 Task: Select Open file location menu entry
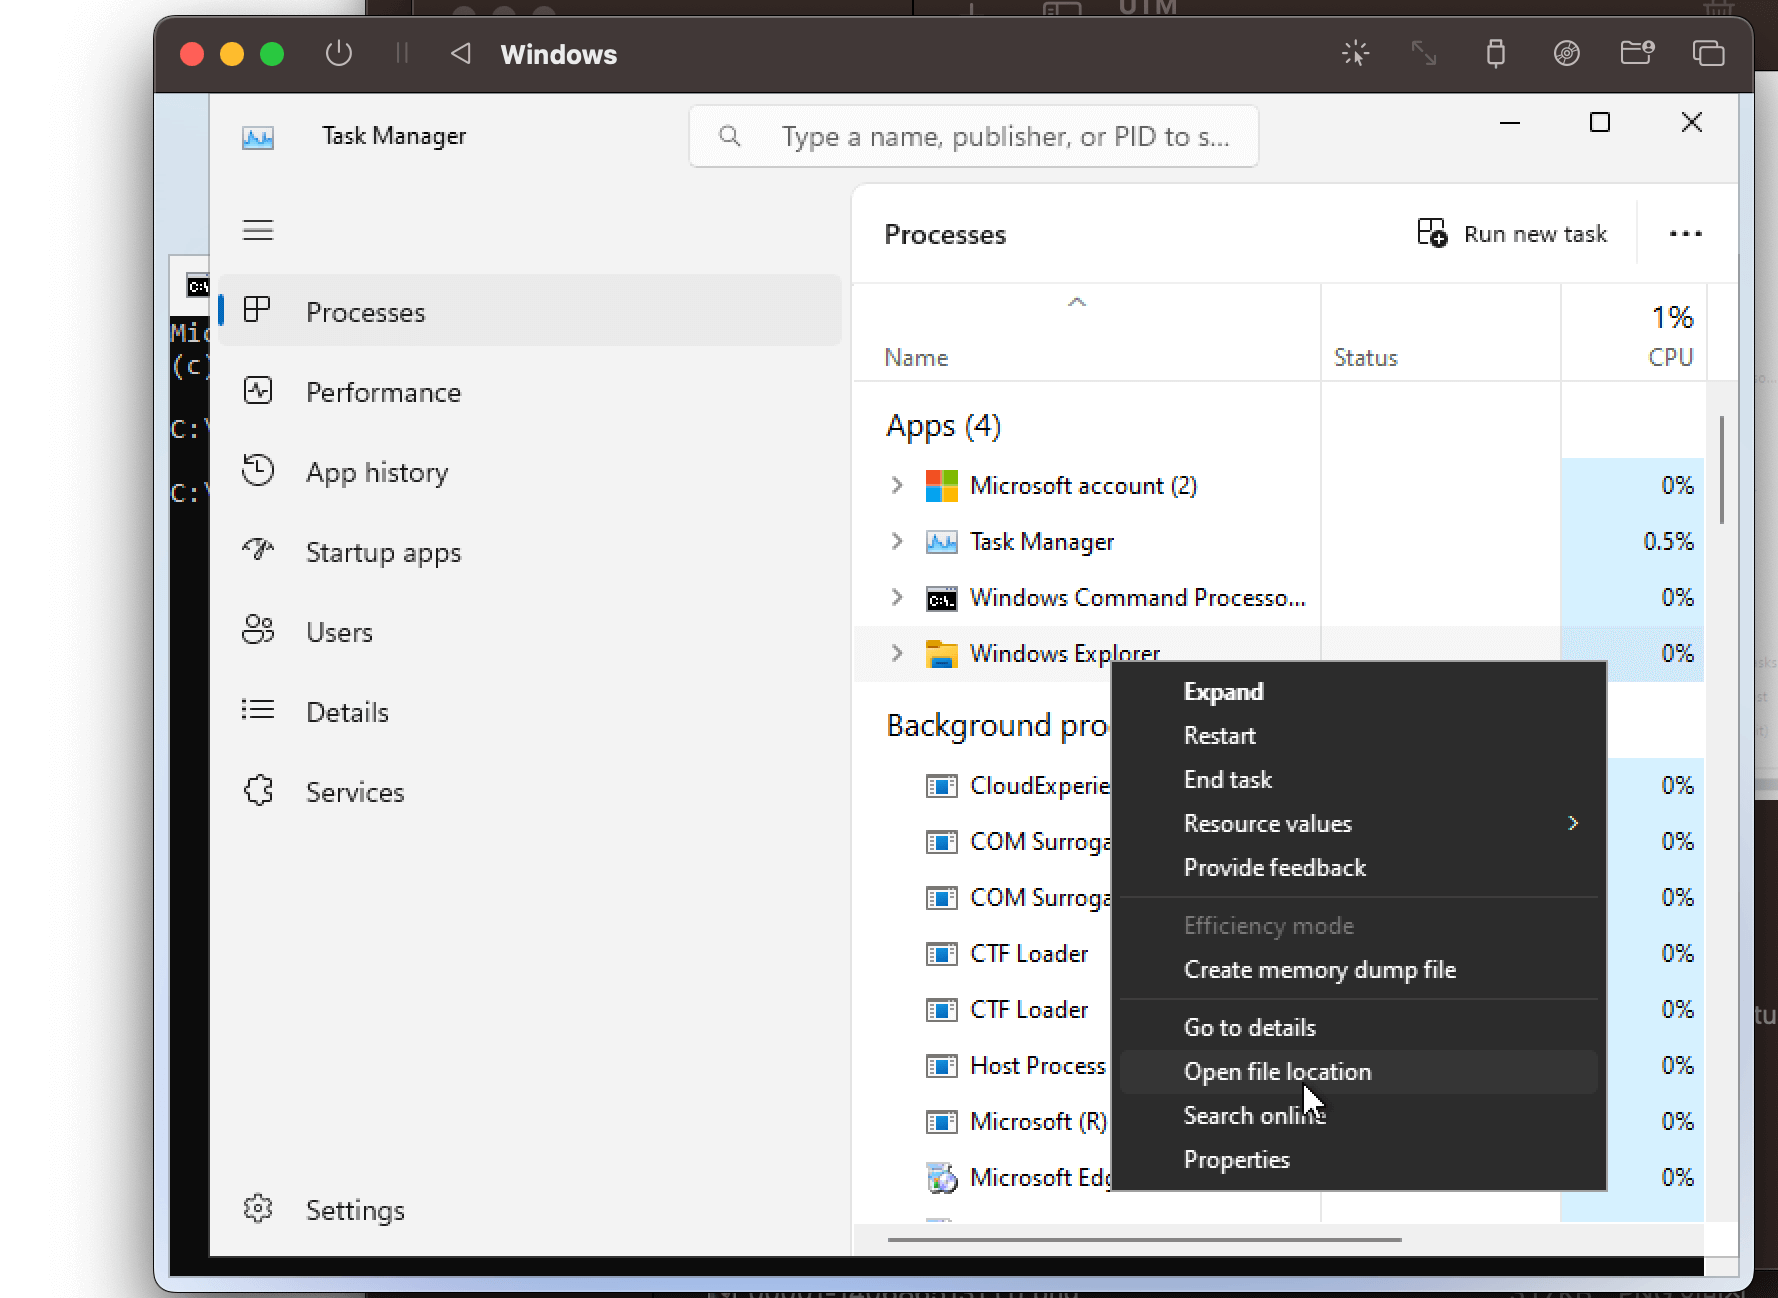pos(1358,1072)
